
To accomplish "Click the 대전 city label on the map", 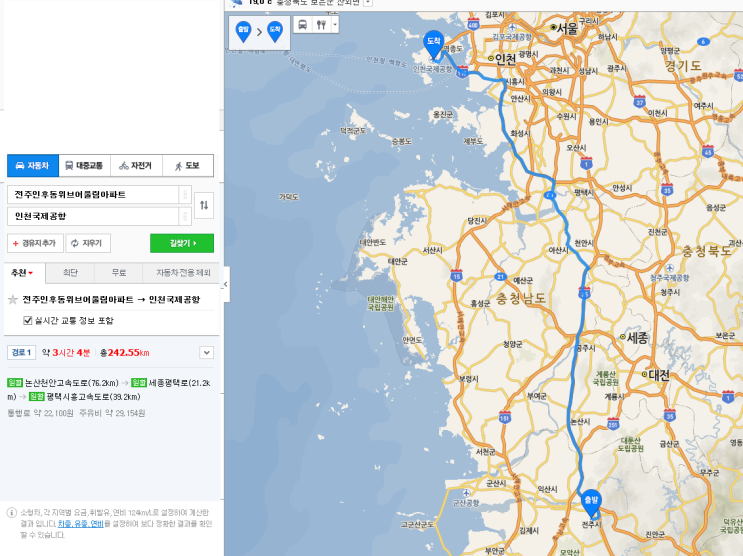I will click(659, 375).
